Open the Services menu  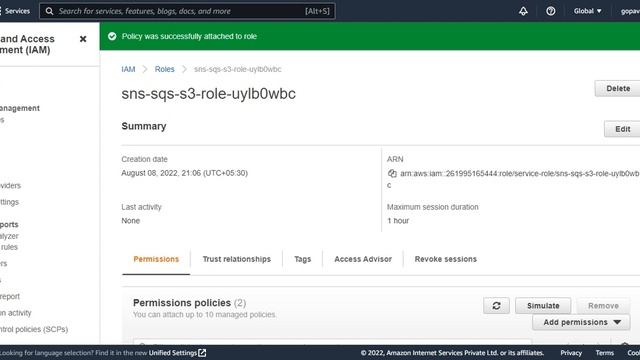pyautogui.click(x=16, y=11)
